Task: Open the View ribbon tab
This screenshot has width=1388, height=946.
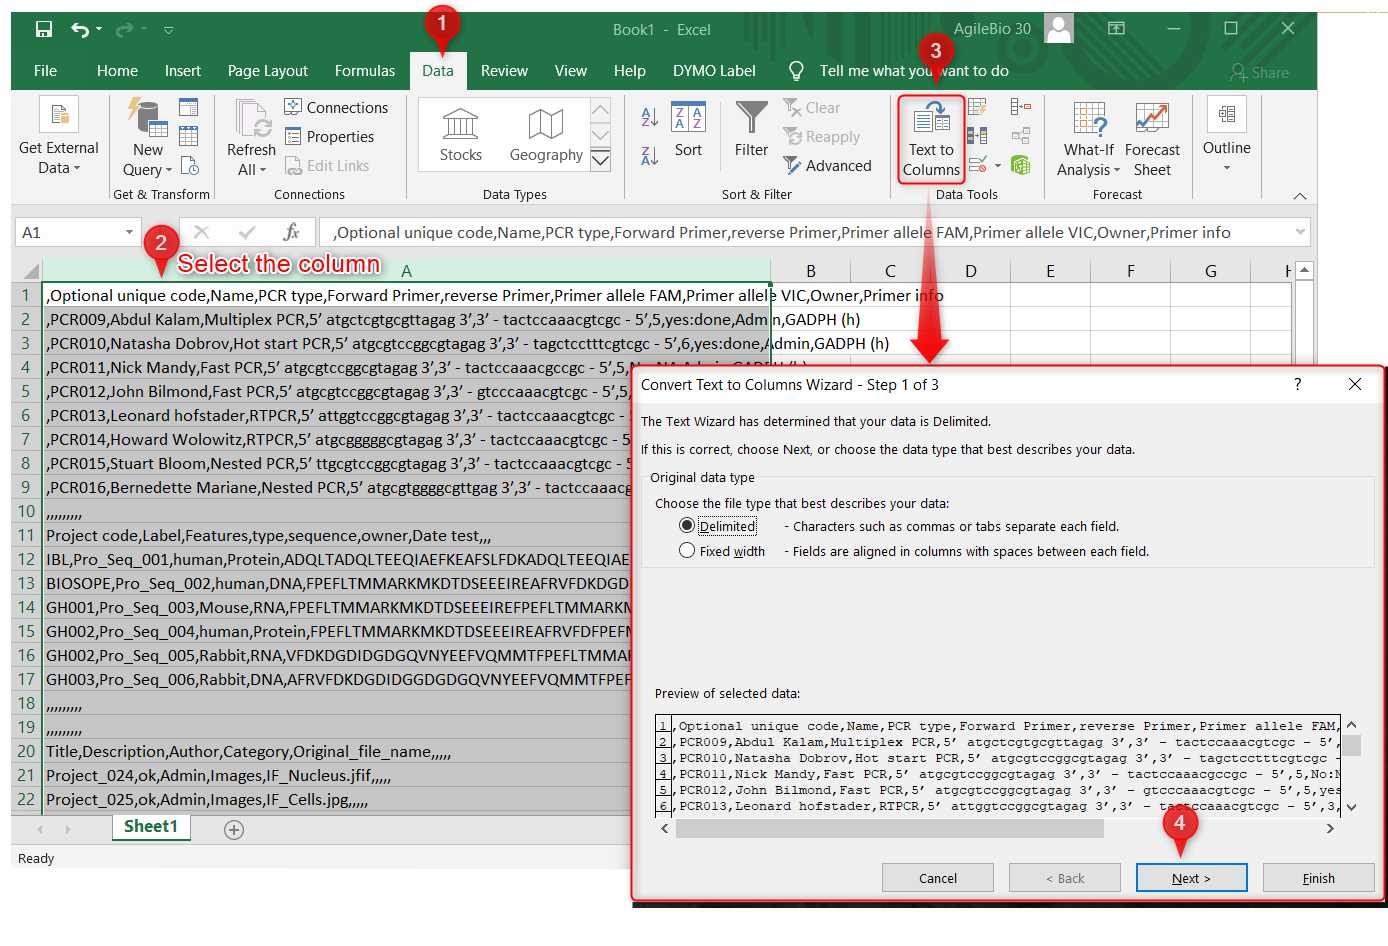Action: pyautogui.click(x=571, y=71)
